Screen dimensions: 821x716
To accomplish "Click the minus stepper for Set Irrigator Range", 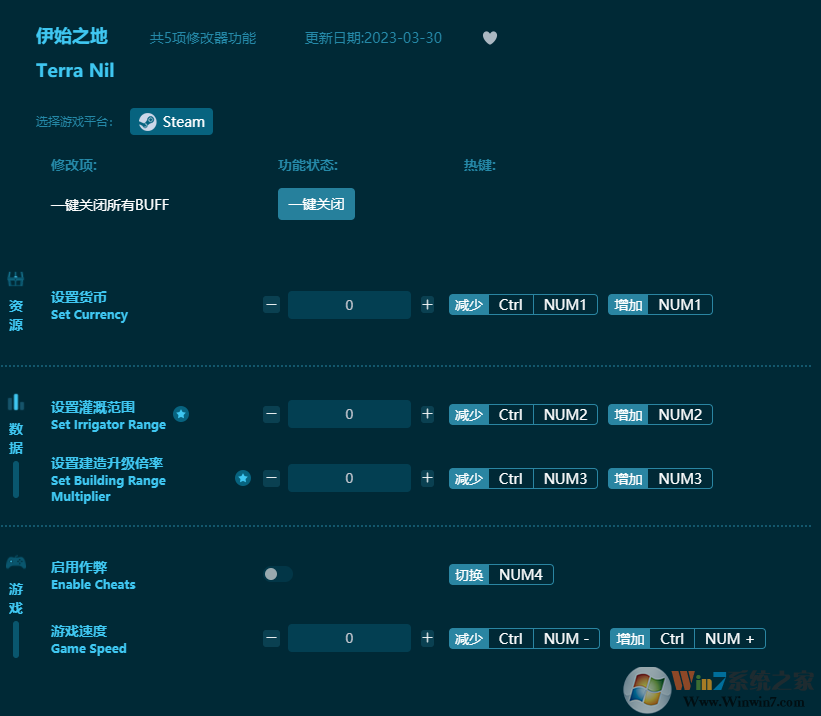I will (x=271, y=414).
